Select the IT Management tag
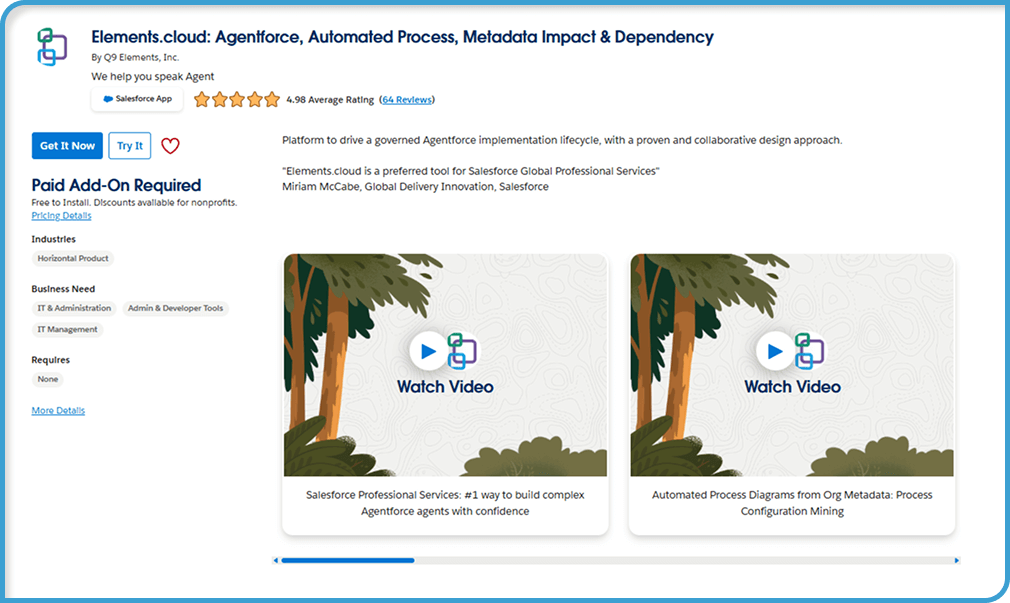Image resolution: width=1010 pixels, height=603 pixels. point(67,330)
